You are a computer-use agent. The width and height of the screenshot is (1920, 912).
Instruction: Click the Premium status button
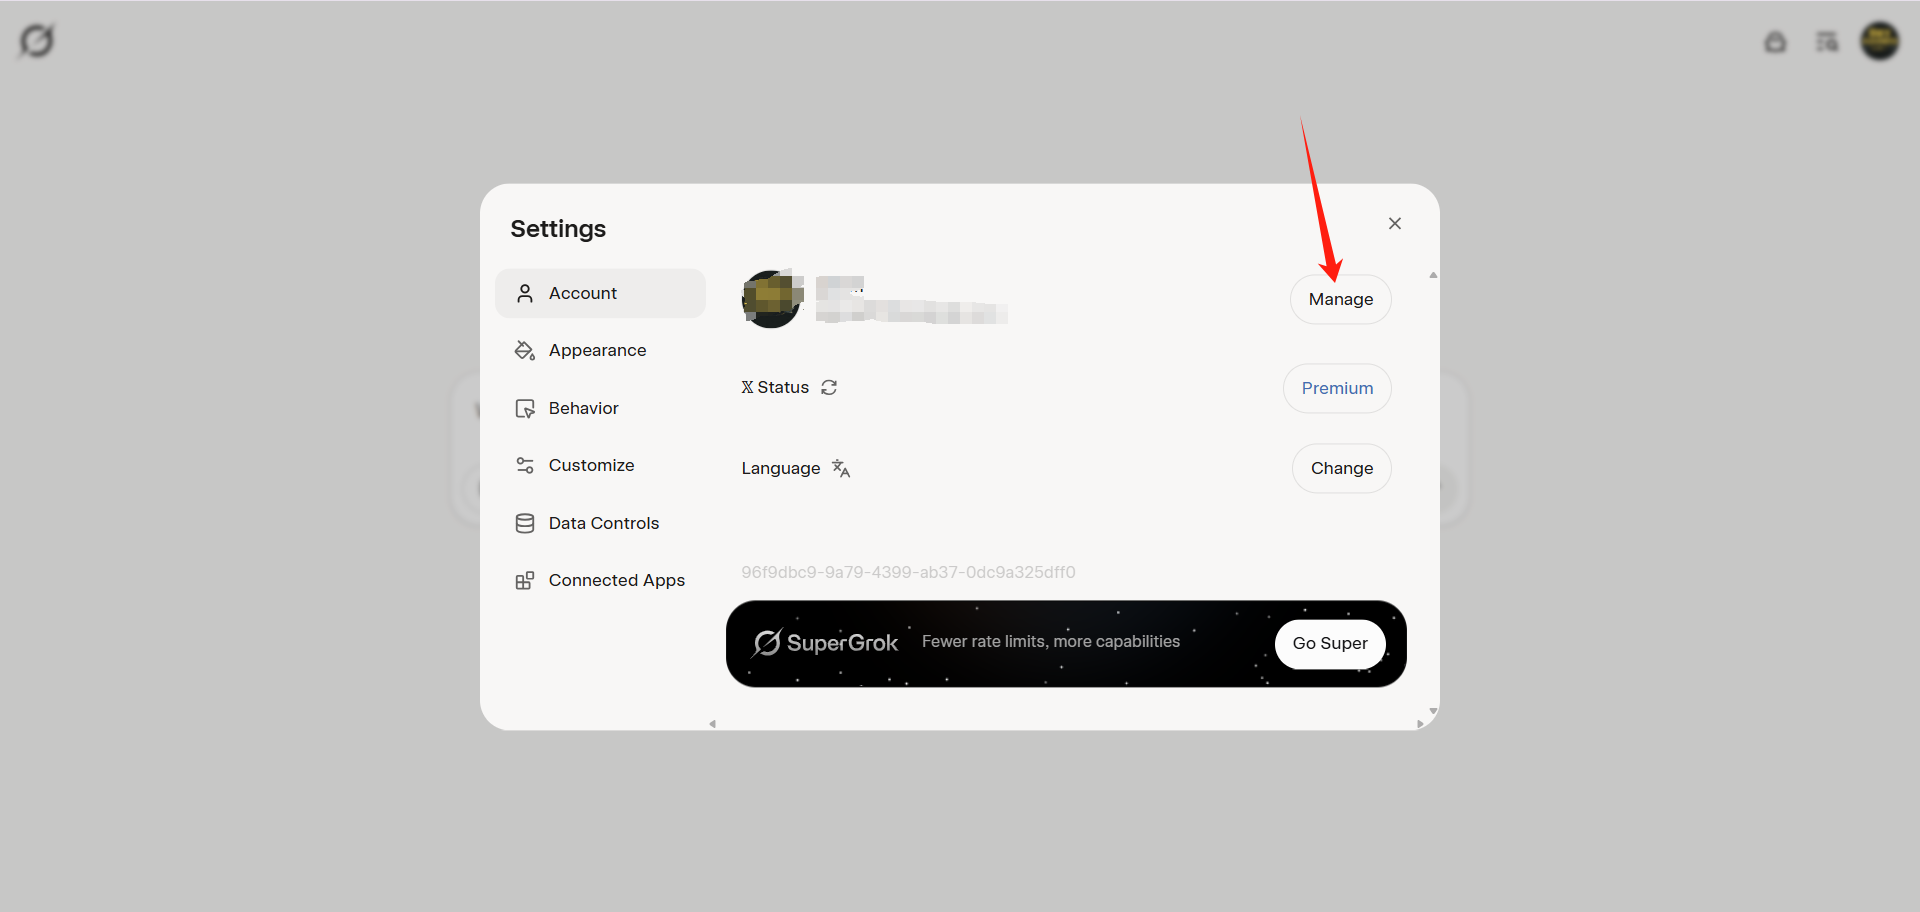pyautogui.click(x=1337, y=388)
